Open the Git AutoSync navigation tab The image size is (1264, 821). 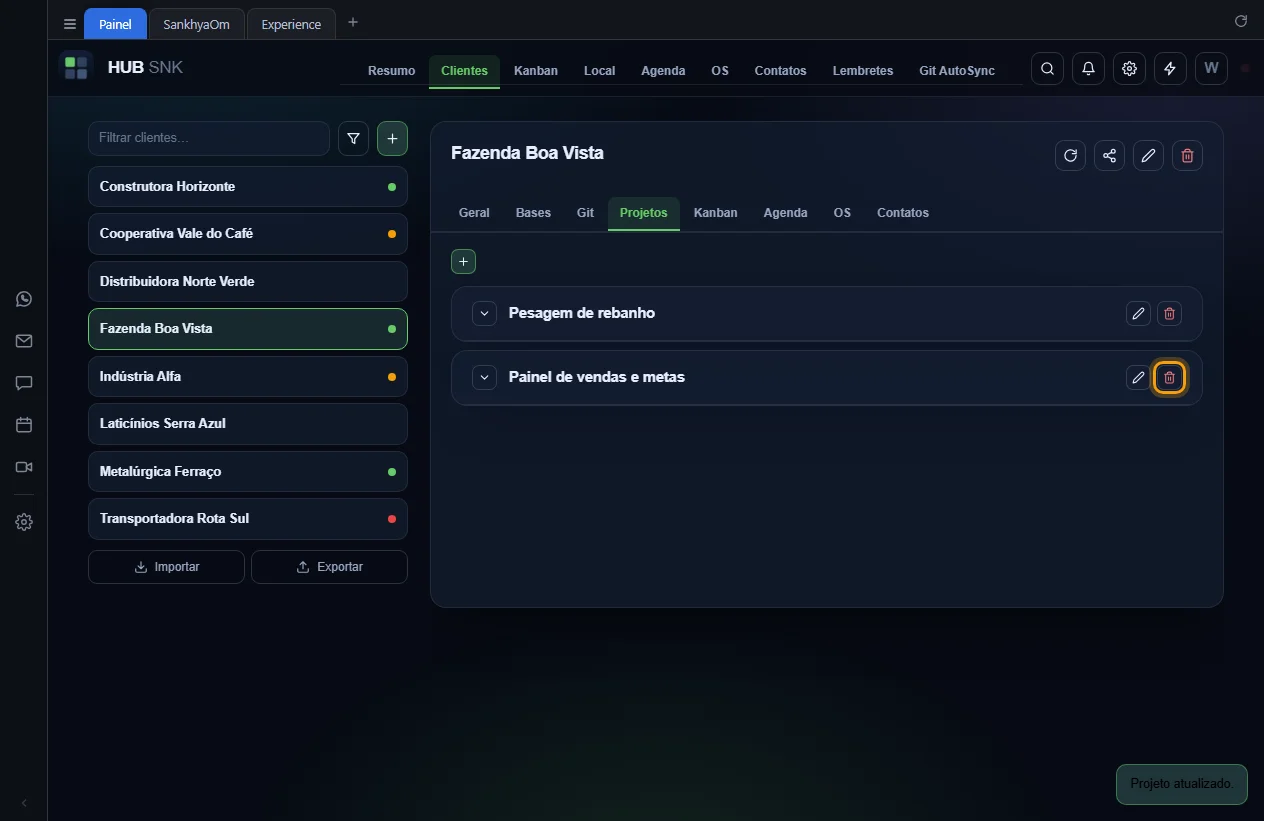pos(957,71)
